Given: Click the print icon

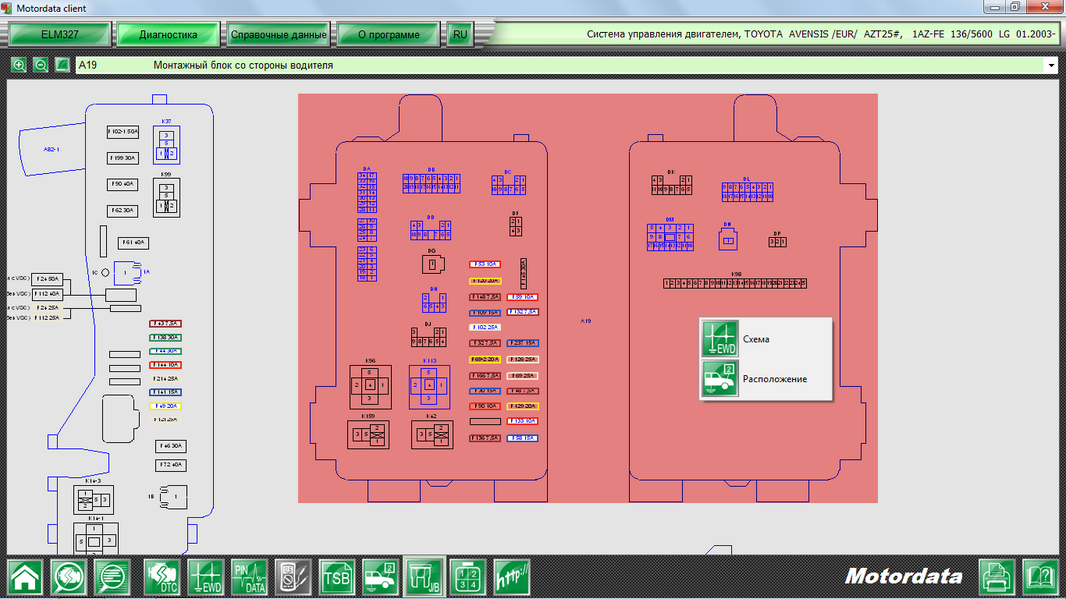Looking at the screenshot, I should [x=997, y=577].
